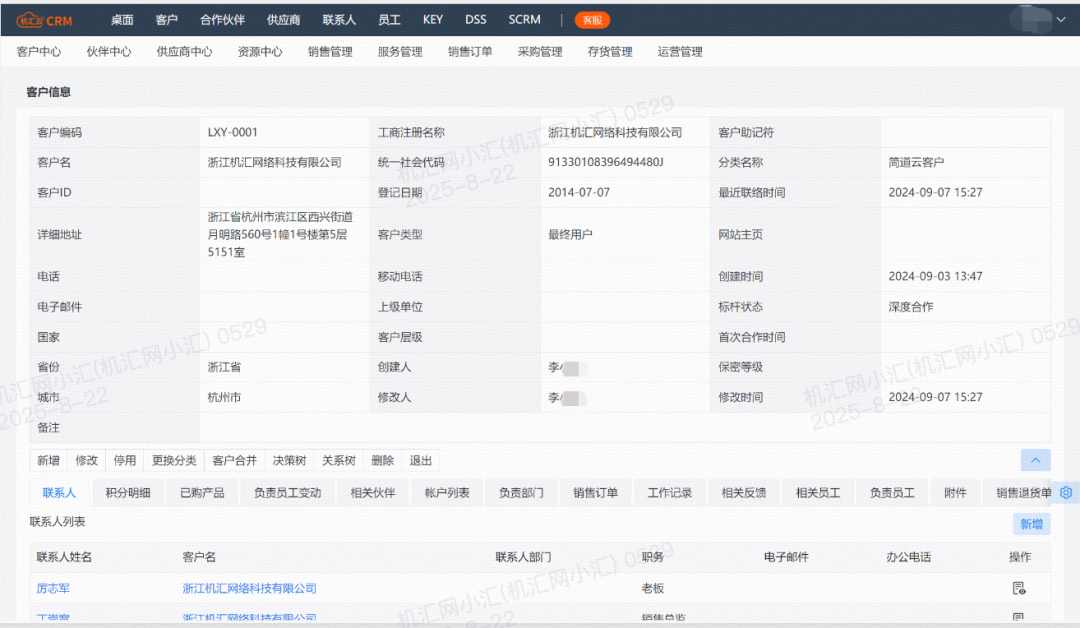This screenshot has height=628, width=1080.
Task: Click the blue 新增 button above the contact list
Action: coord(1031,523)
